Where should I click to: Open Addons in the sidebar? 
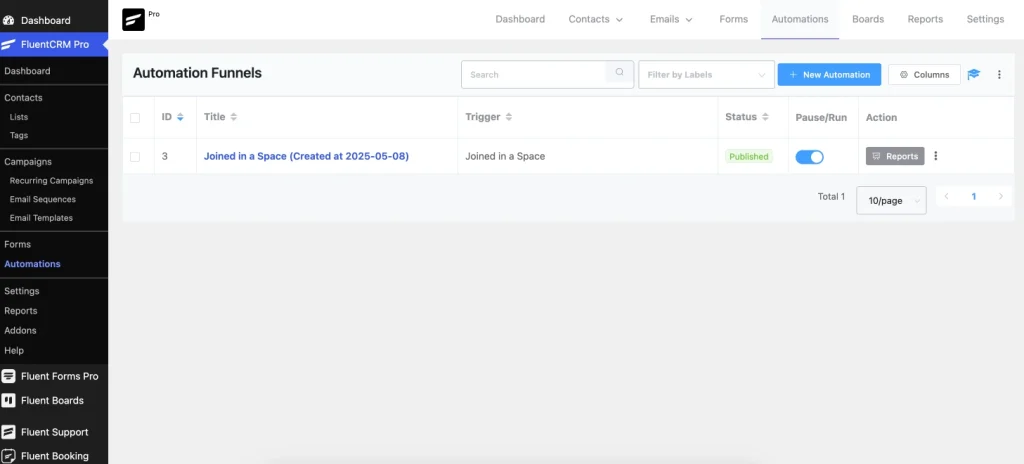(x=20, y=330)
